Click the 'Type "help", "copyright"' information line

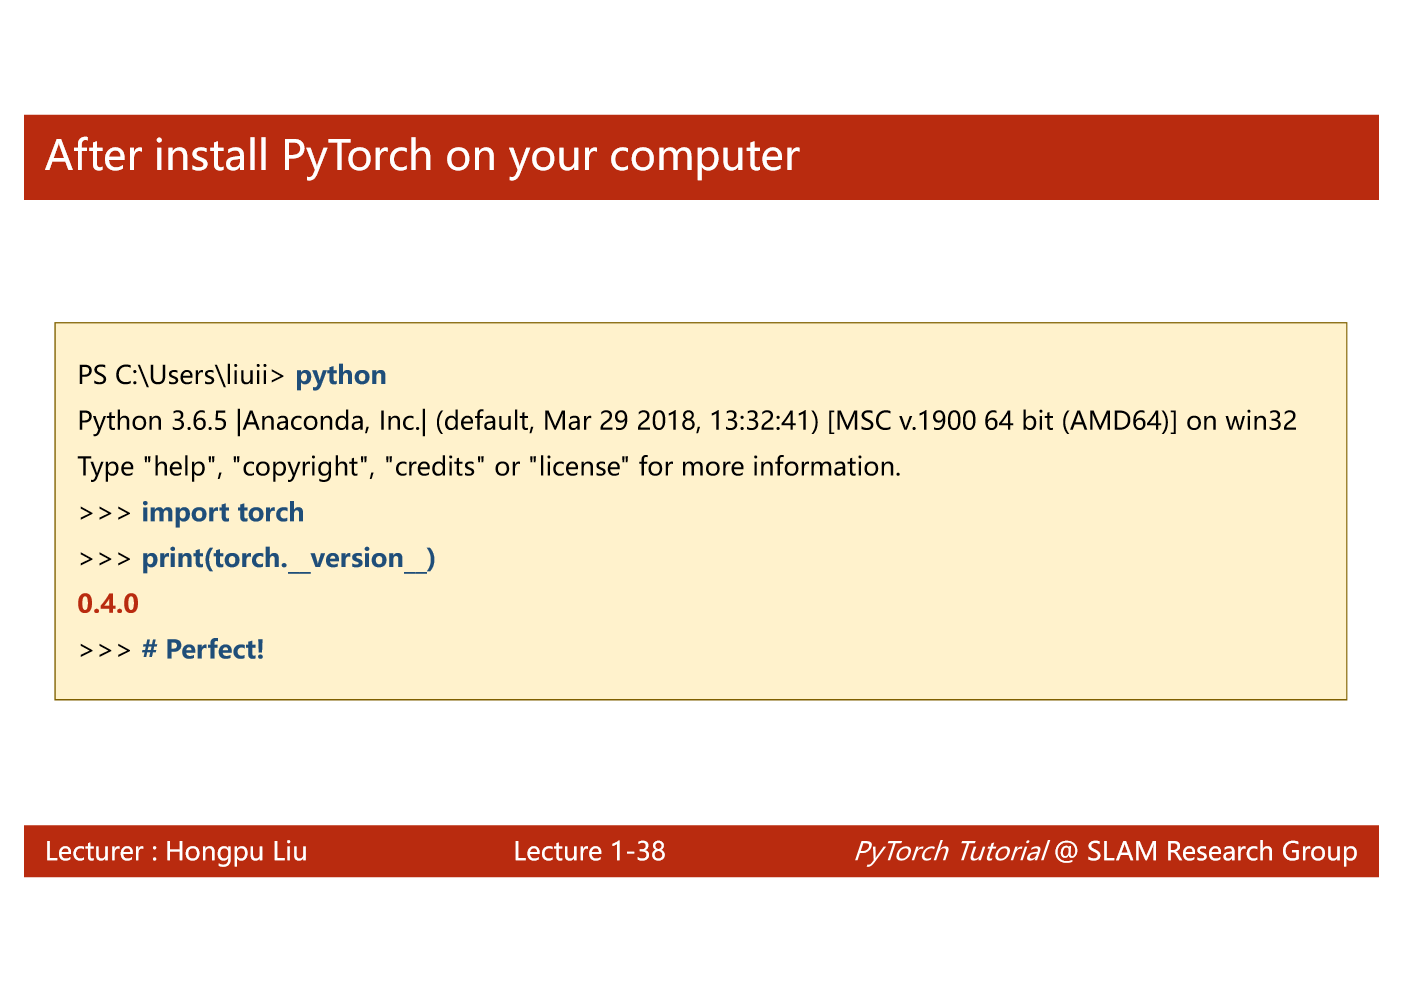(489, 467)
